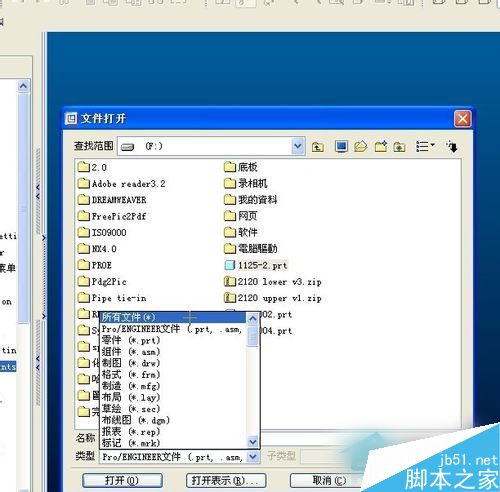Screen dimensions: 500x492
Task: Choose 报表 (*.rep) file type
Action: coord(173,432)
